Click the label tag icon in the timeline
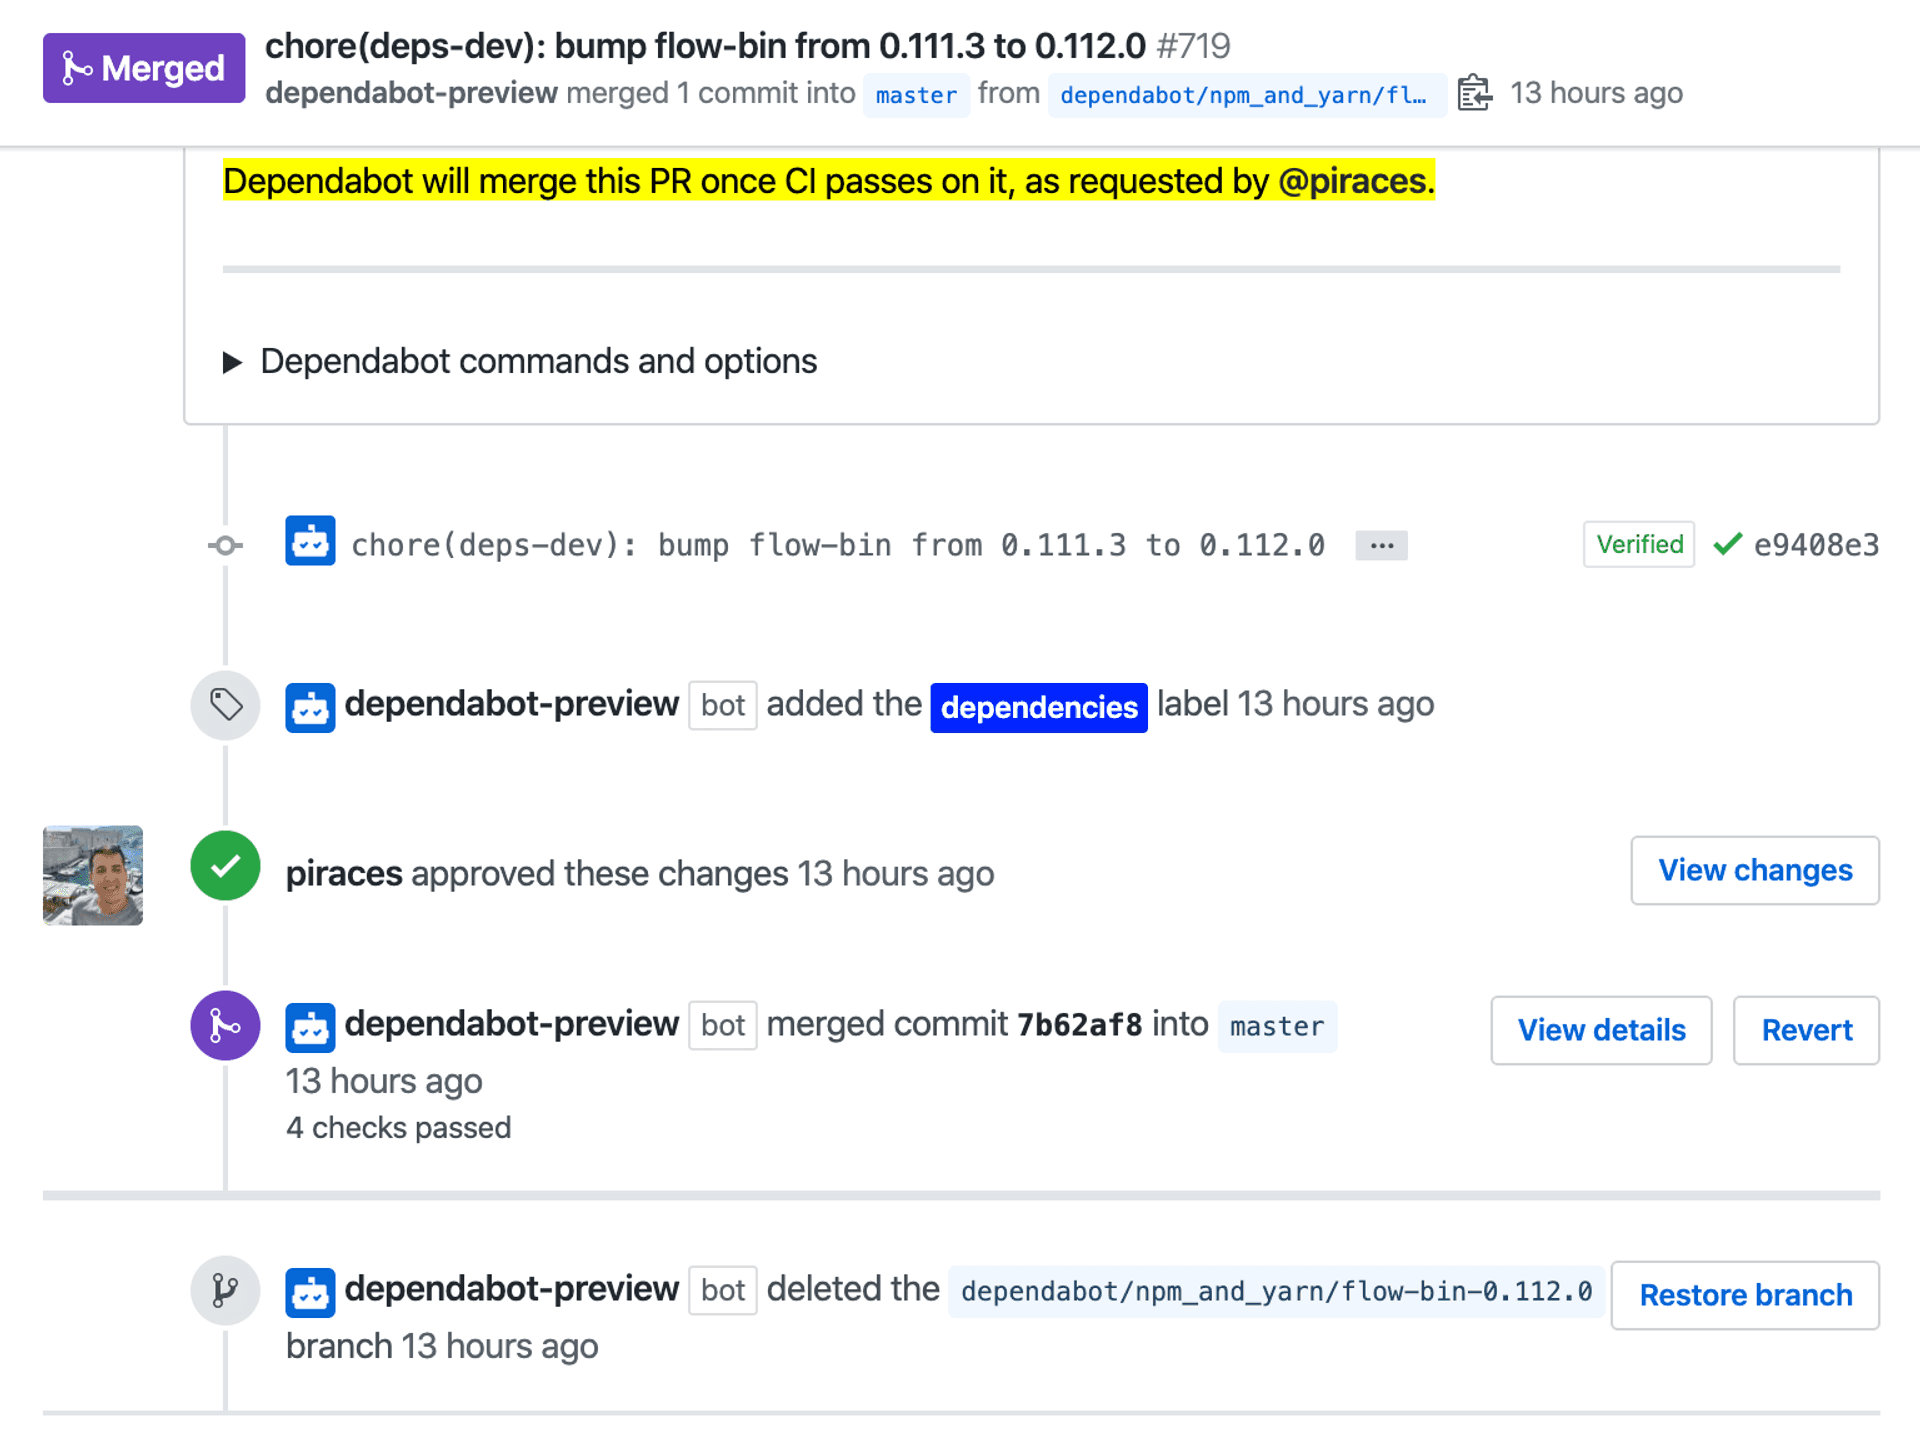The height and width of the screenshot is (1440, 1920). coord(225,705)
